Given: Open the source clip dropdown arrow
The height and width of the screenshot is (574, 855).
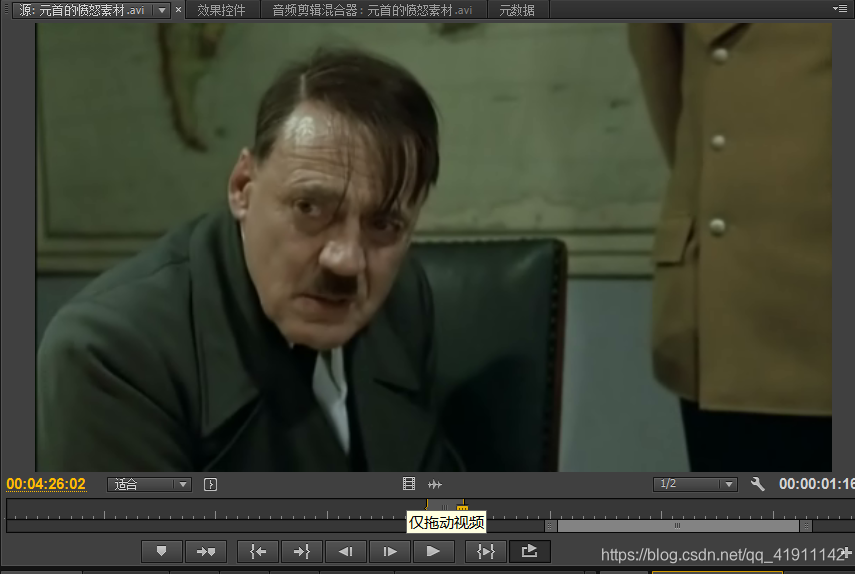Looking at the screenshot, I should [x=162, y=10].
